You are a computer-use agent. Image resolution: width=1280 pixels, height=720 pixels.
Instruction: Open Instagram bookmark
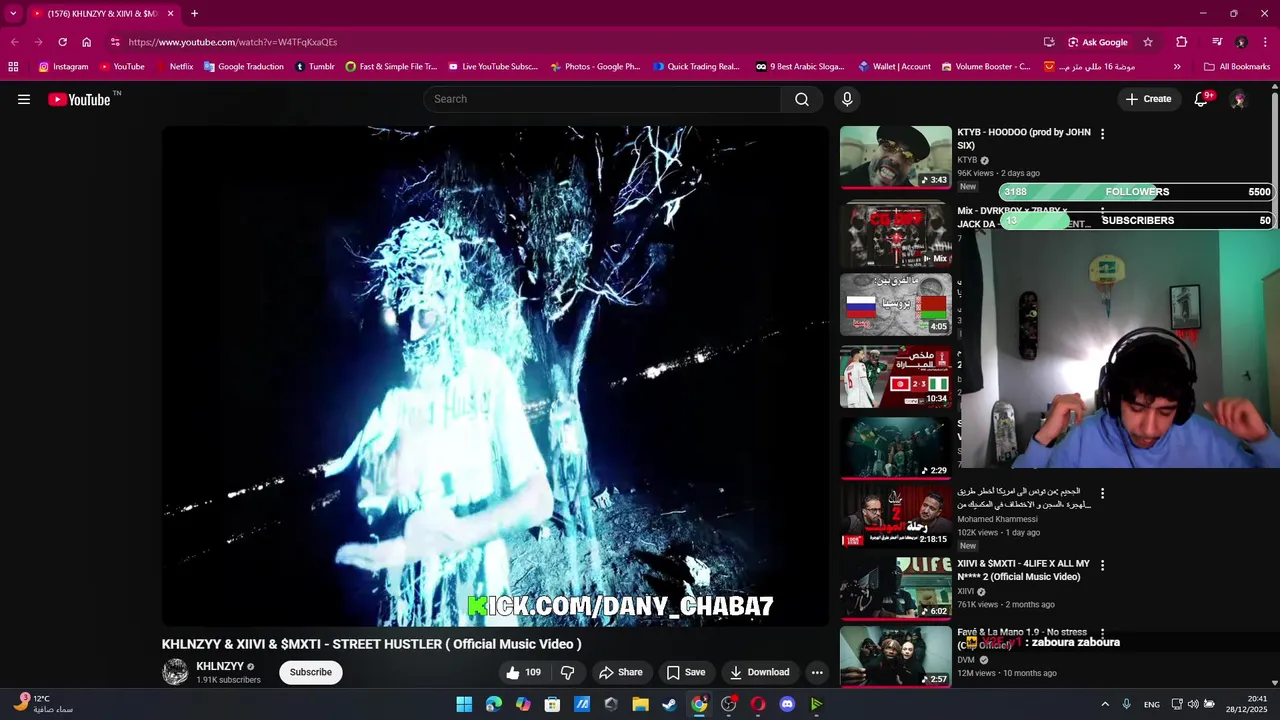[x=63, y=67]
